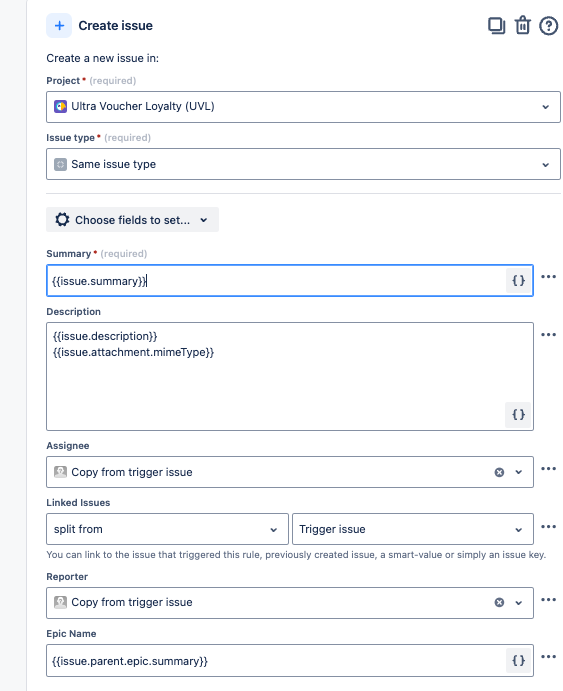Viewport: 563px width, 691px height.
Task: Open more options dots next to Linked Issues
Action: [x=548, y=527]
